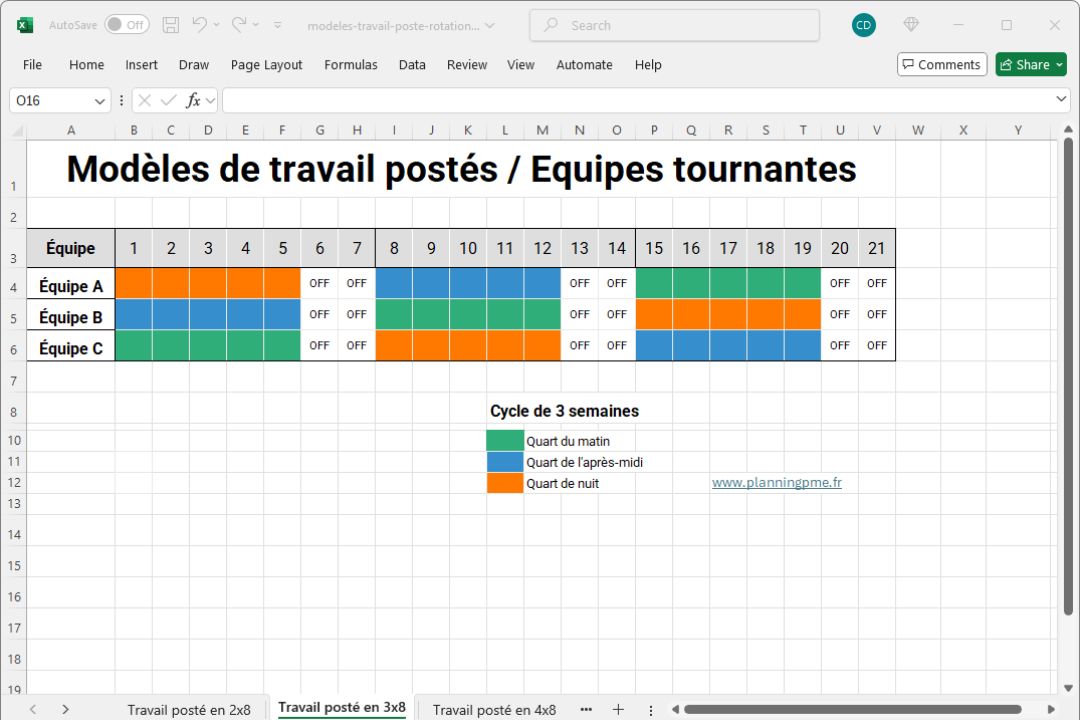
Task: Click the Insert Function fx icon
Action: point(194,100)
